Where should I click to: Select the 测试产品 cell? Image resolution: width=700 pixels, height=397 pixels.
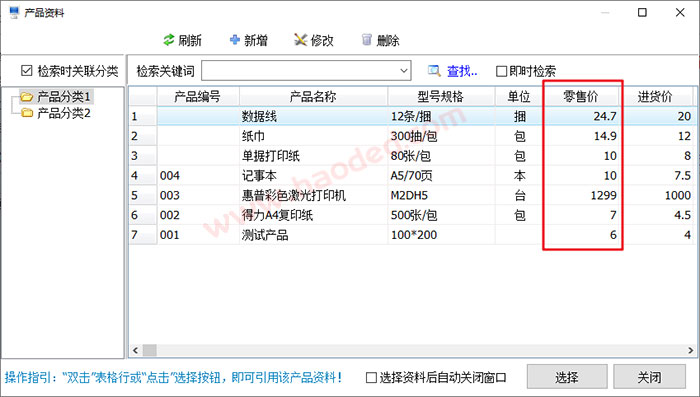[x=313, y=235]
